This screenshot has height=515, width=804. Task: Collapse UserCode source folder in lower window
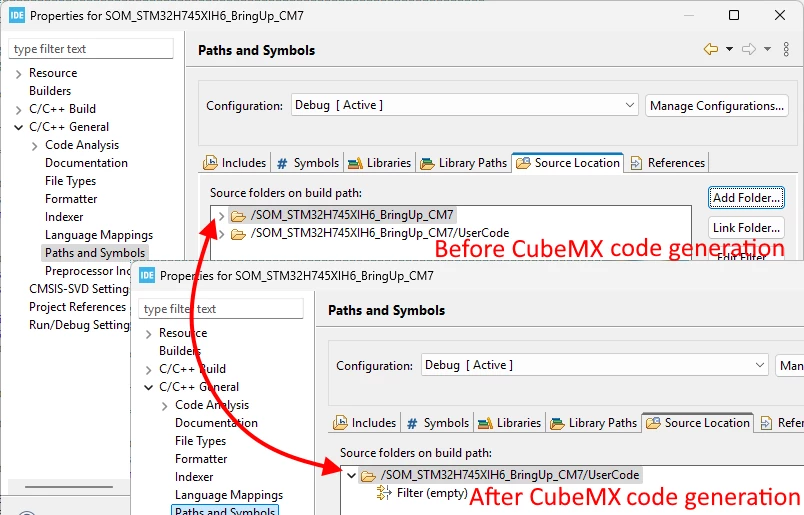click(x=351, y=476)
